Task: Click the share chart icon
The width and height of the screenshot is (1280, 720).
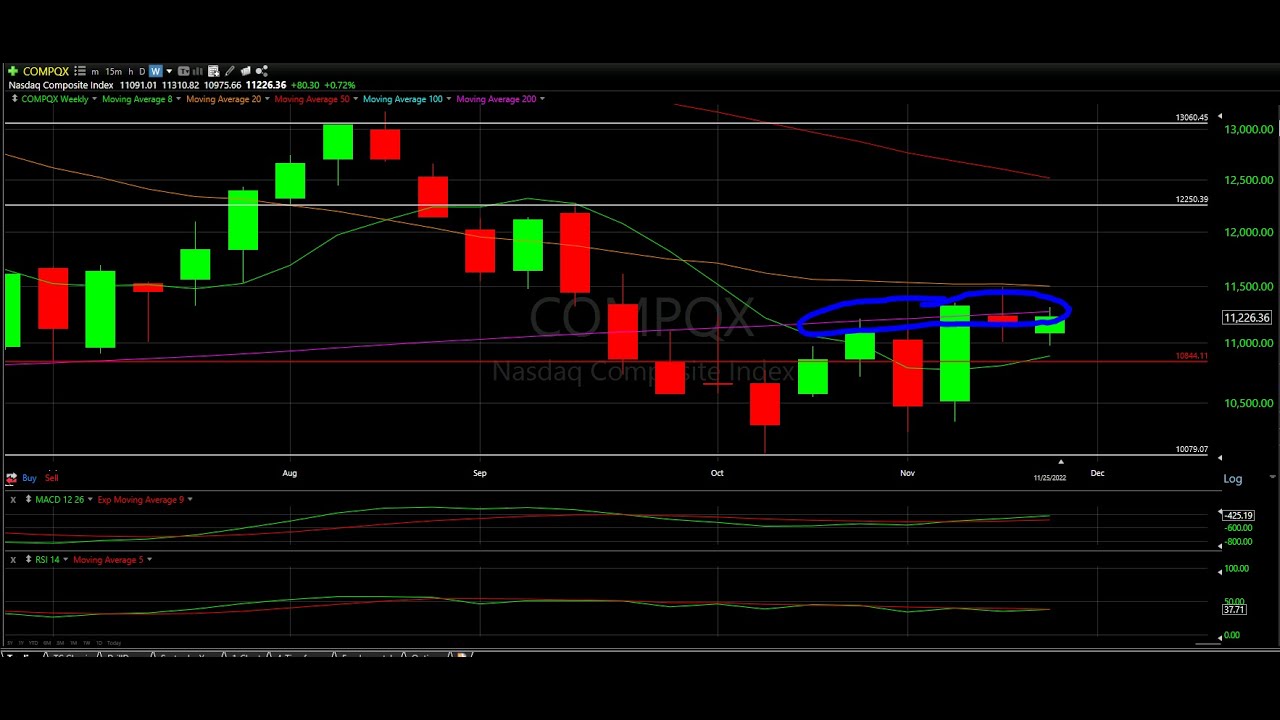Action: tap(261, 71)
